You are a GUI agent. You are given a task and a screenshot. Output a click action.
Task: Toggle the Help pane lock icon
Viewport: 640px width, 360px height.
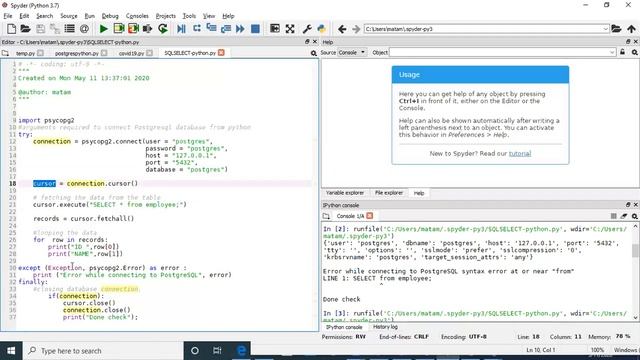pos(622,52)
